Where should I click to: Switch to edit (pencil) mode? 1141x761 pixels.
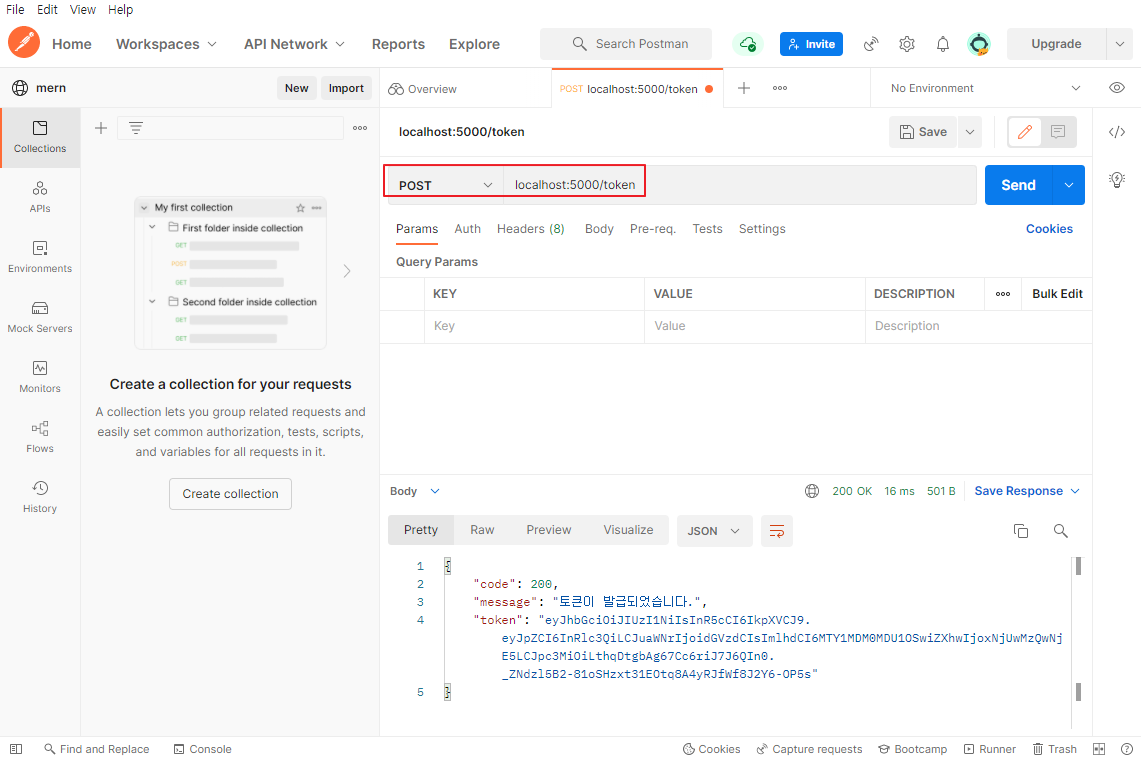pos(1025,132)
